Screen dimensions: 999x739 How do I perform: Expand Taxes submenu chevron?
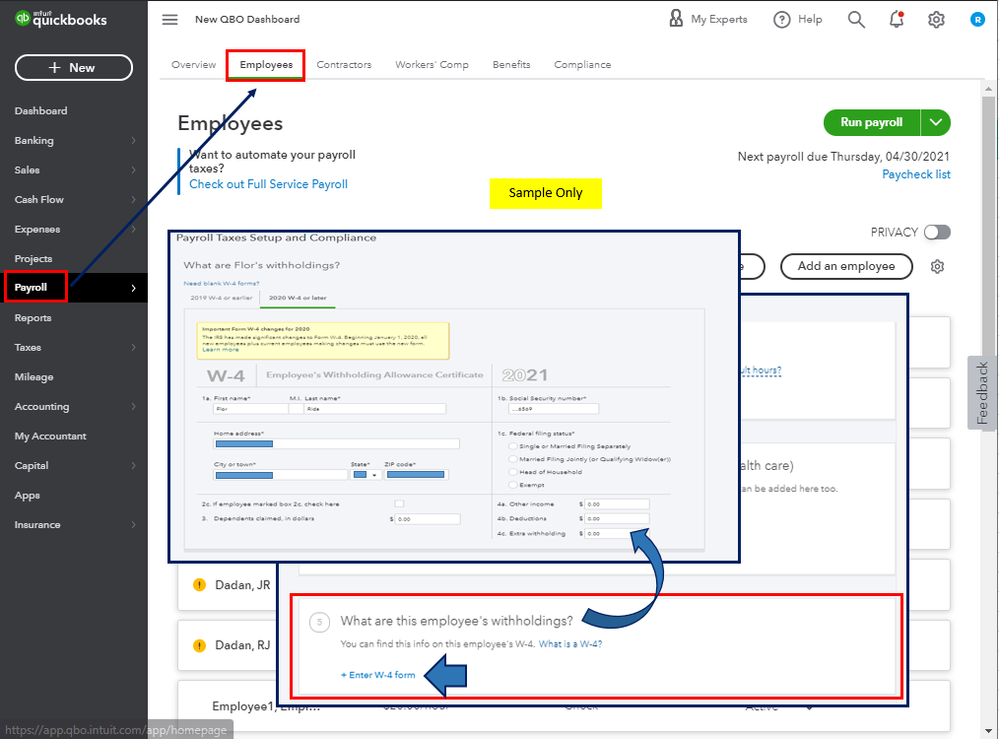tap(133, 347)
